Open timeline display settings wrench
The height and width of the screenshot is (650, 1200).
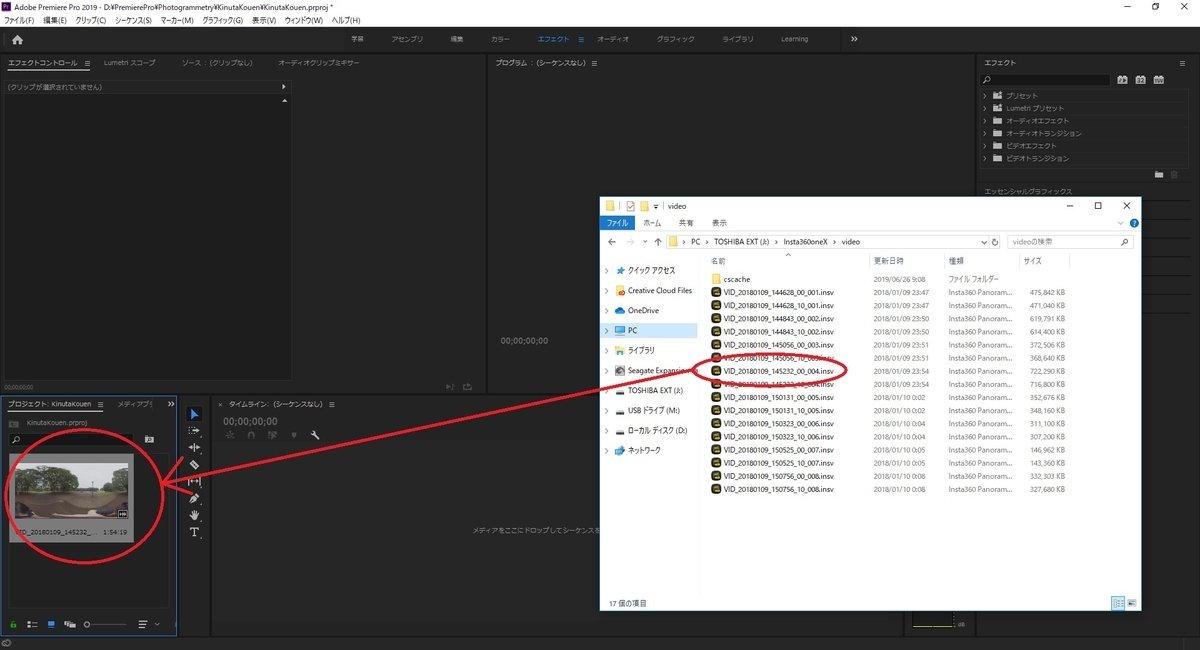click(x=315, y=435)
